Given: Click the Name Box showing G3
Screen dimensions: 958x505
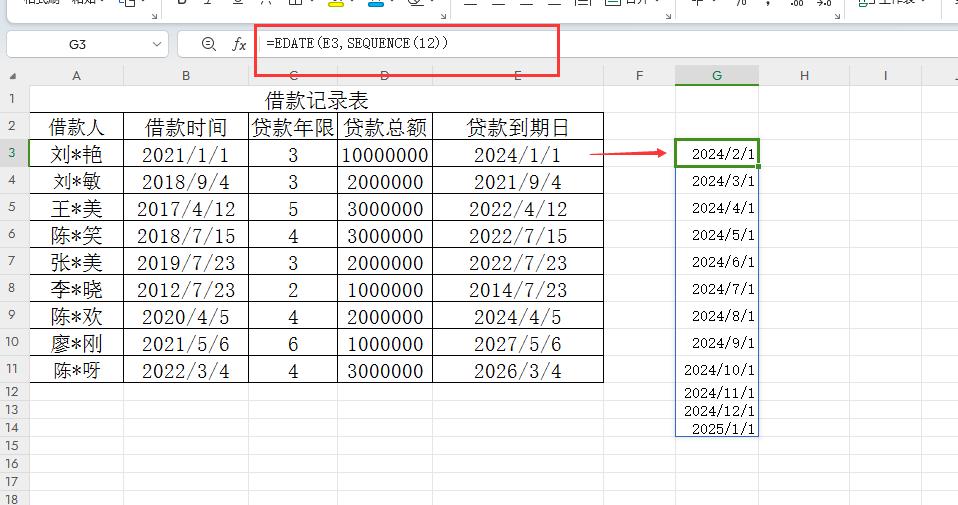Looking at the screenshot, I should click(78, 44).
